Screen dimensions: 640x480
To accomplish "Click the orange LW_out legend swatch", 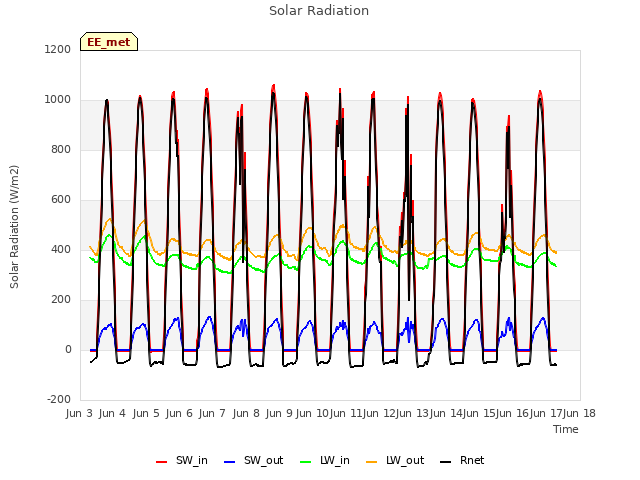I will 372,462.
